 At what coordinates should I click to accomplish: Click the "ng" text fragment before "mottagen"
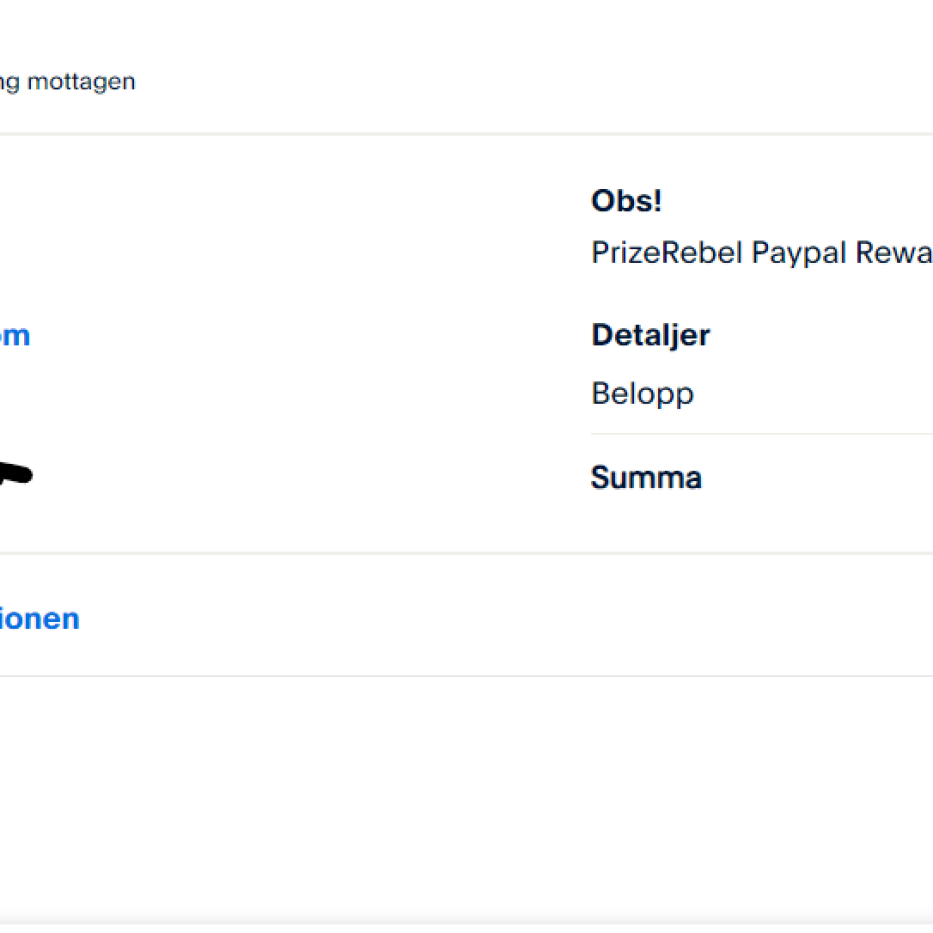click(9, 83)
